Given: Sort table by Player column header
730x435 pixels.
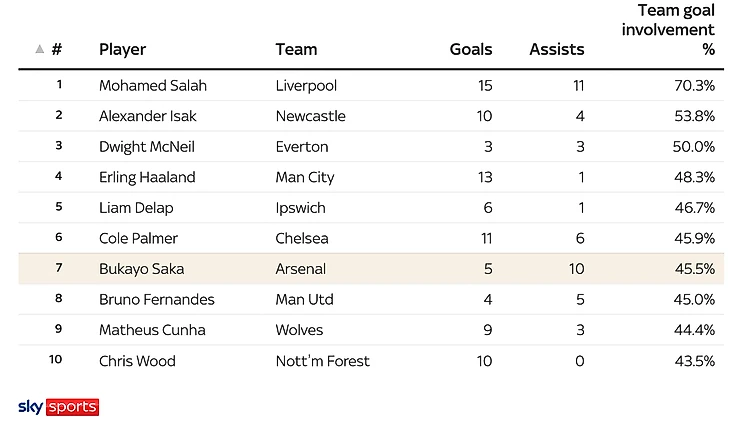Looking at the screenshot, I should (x=122, y=49).
